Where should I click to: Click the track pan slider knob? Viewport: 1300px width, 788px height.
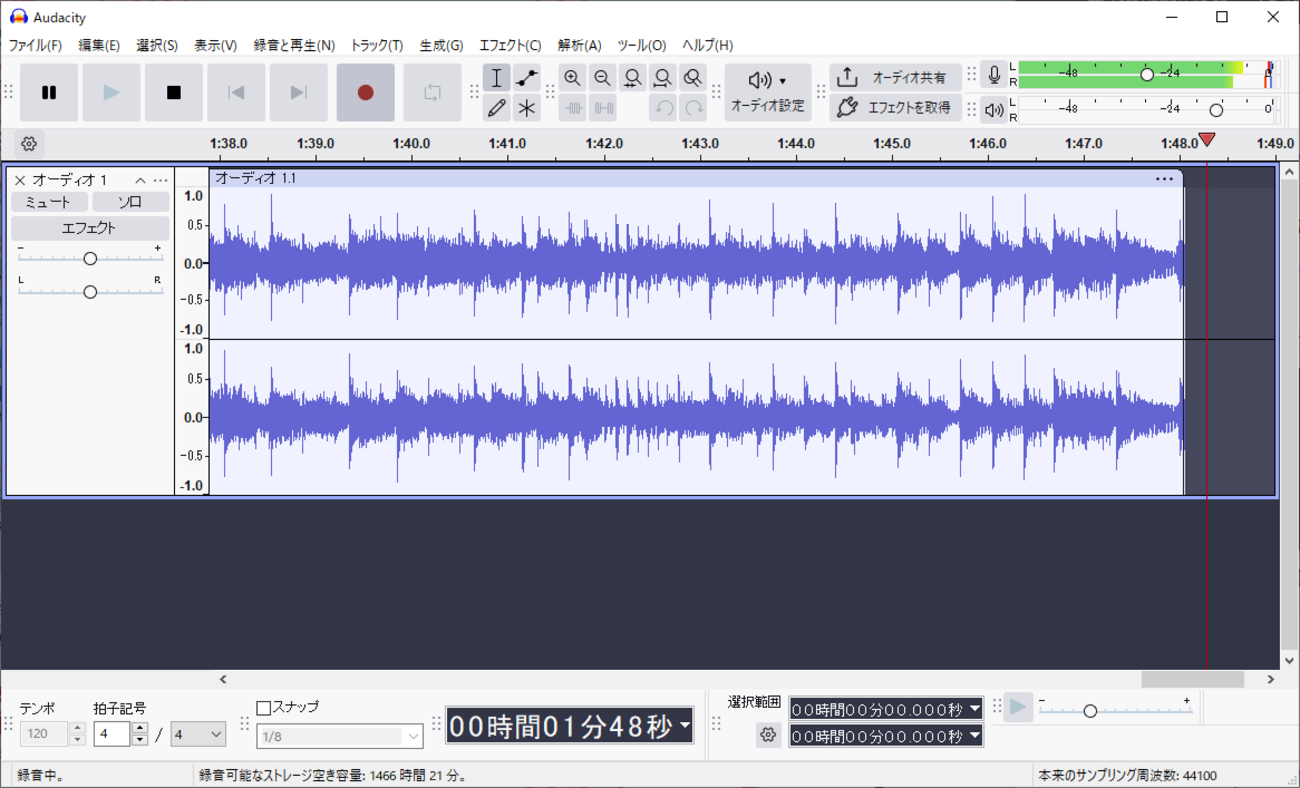click(x=90, y=292)
